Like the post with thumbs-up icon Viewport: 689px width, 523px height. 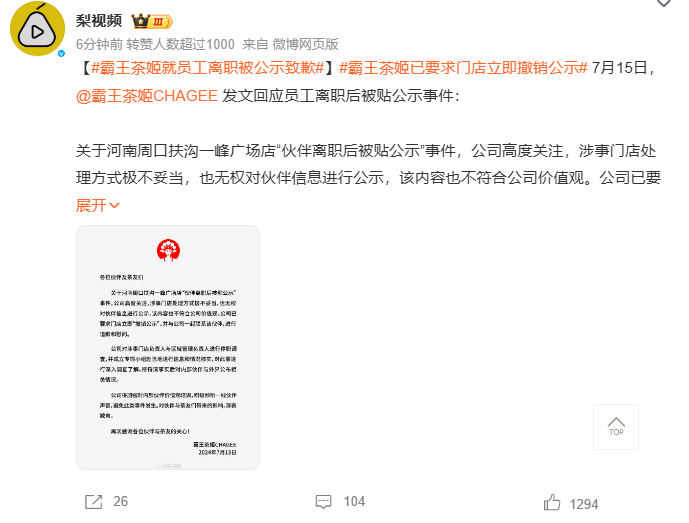552,502
